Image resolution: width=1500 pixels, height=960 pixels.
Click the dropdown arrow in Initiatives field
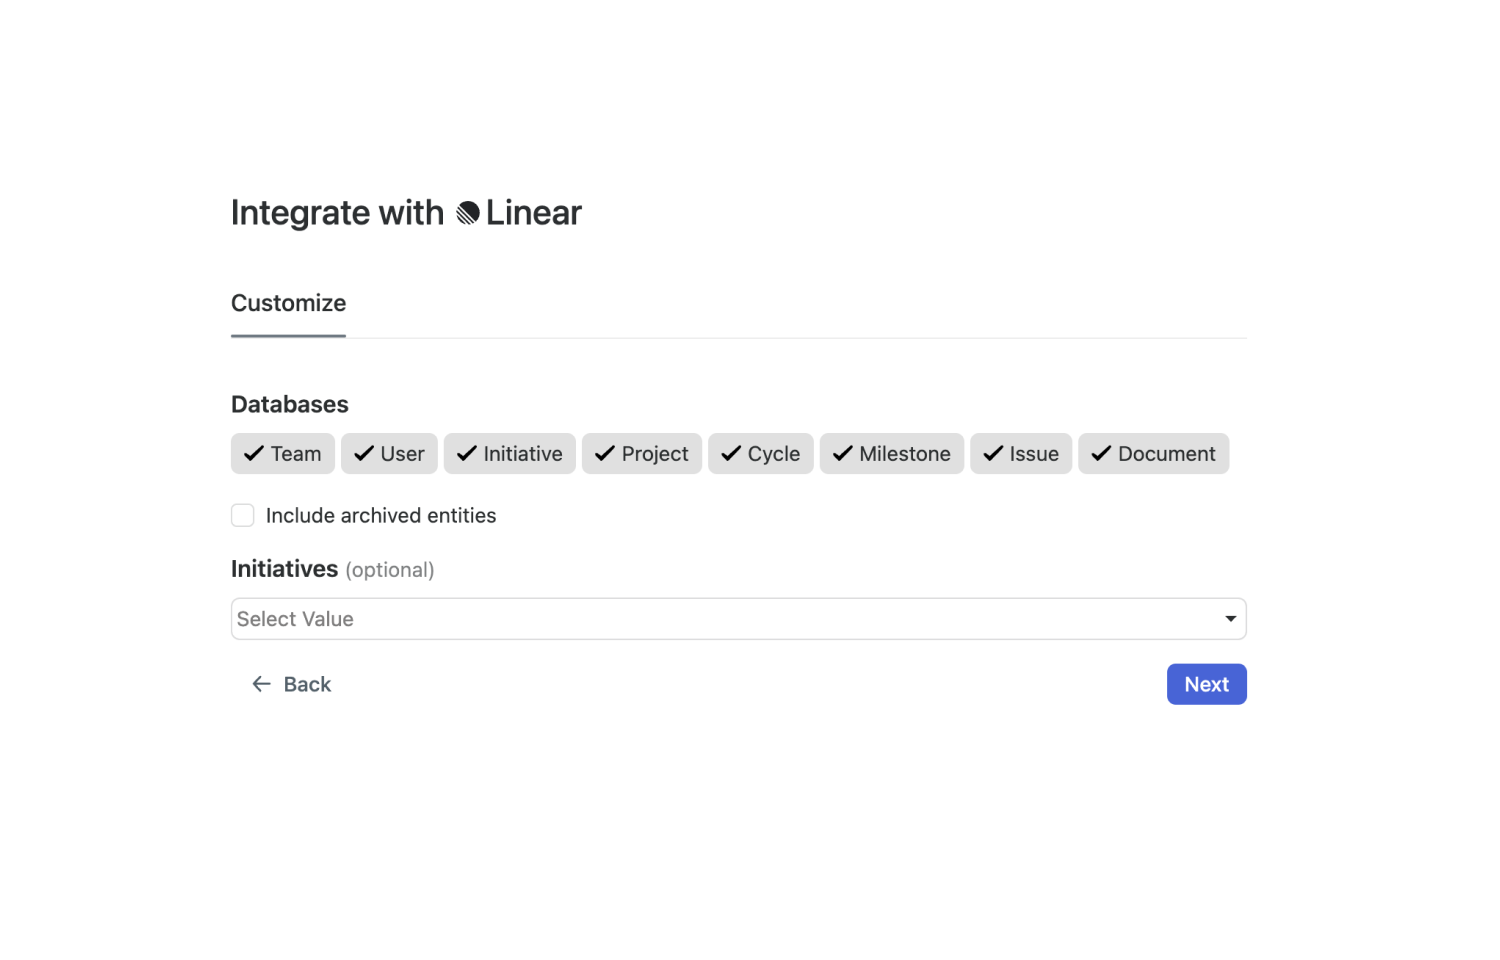click(1231, 619)
